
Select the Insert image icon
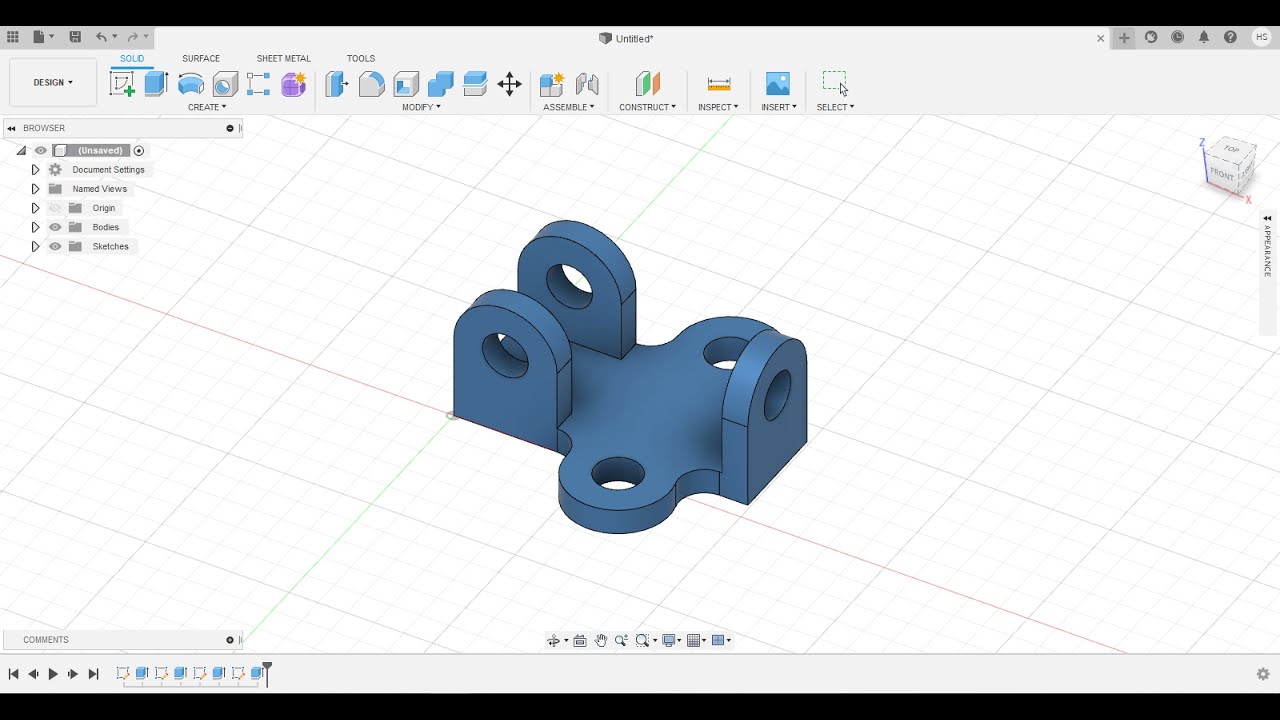click(778, 84)
